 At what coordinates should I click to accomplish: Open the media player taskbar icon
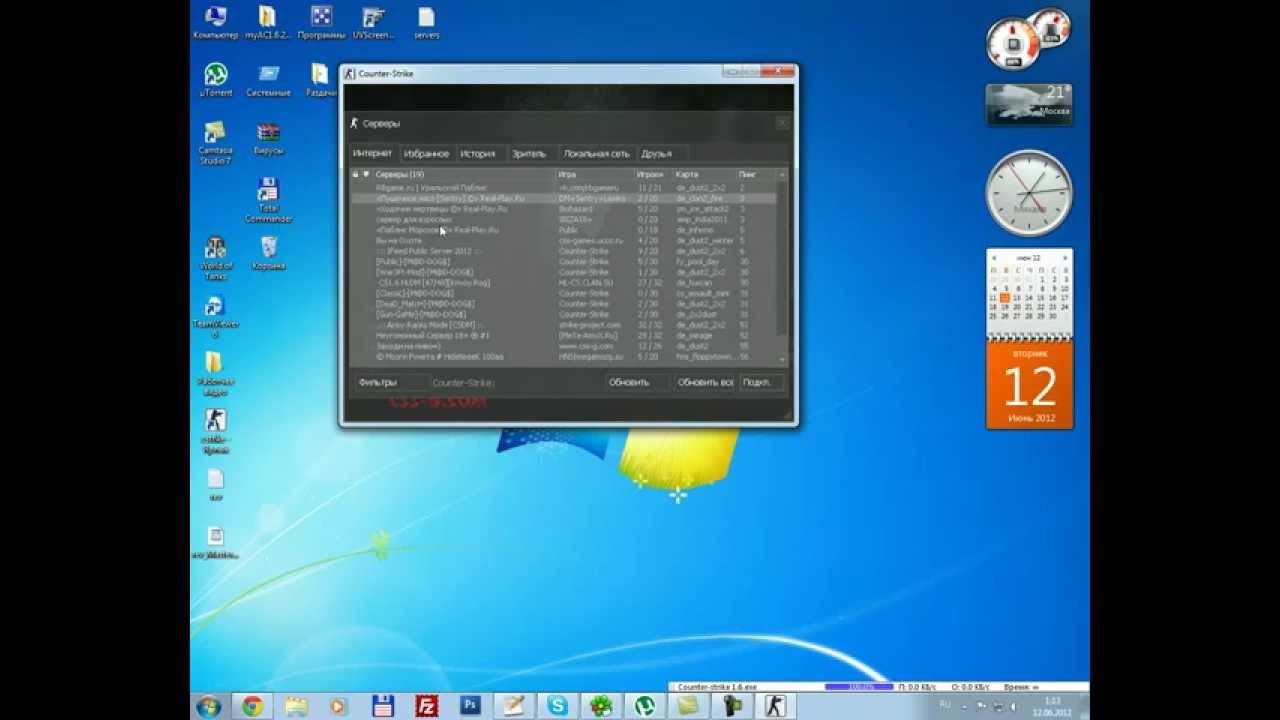click(338, 706)
